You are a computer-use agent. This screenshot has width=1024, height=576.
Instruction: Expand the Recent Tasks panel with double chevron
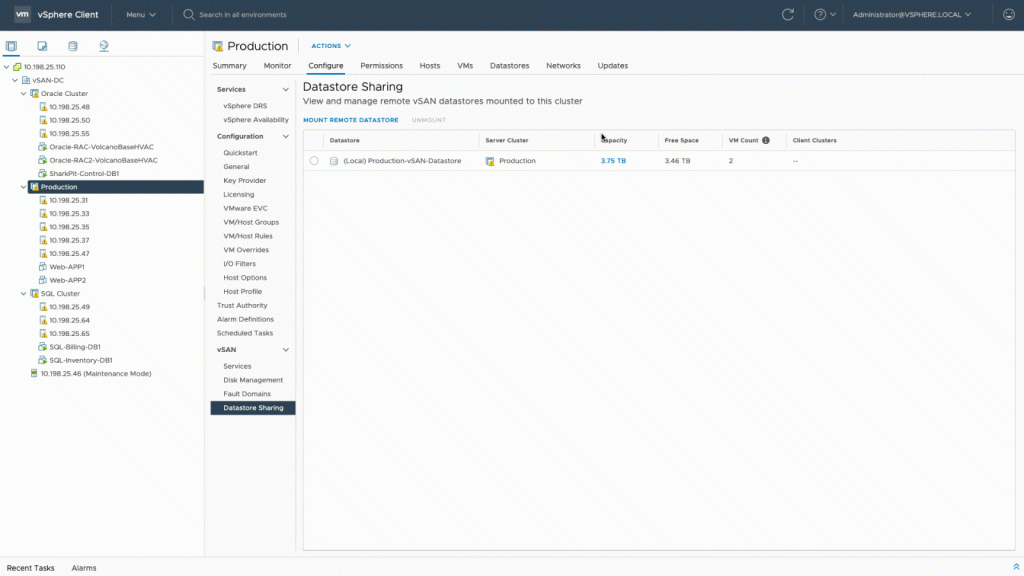pos(1015,567)
